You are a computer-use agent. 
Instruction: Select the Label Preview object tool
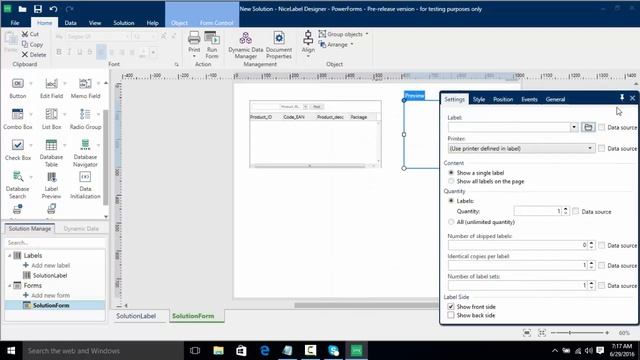click(x=51, y=185)
